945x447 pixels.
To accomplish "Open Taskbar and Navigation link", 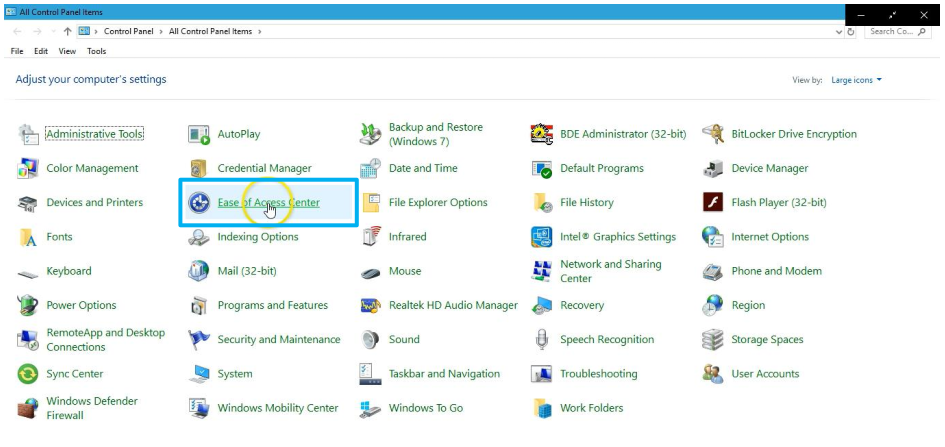I will [x=444, y=374].
